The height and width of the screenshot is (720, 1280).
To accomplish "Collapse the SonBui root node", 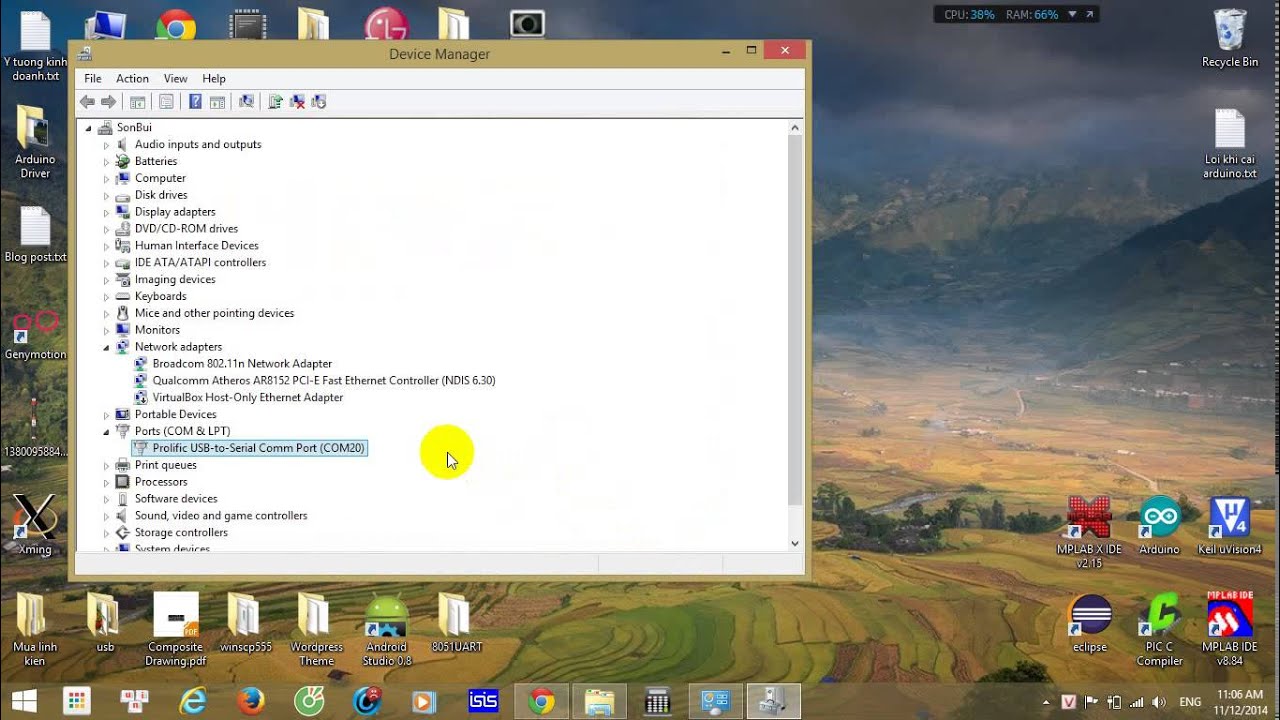I will point(88,128).
